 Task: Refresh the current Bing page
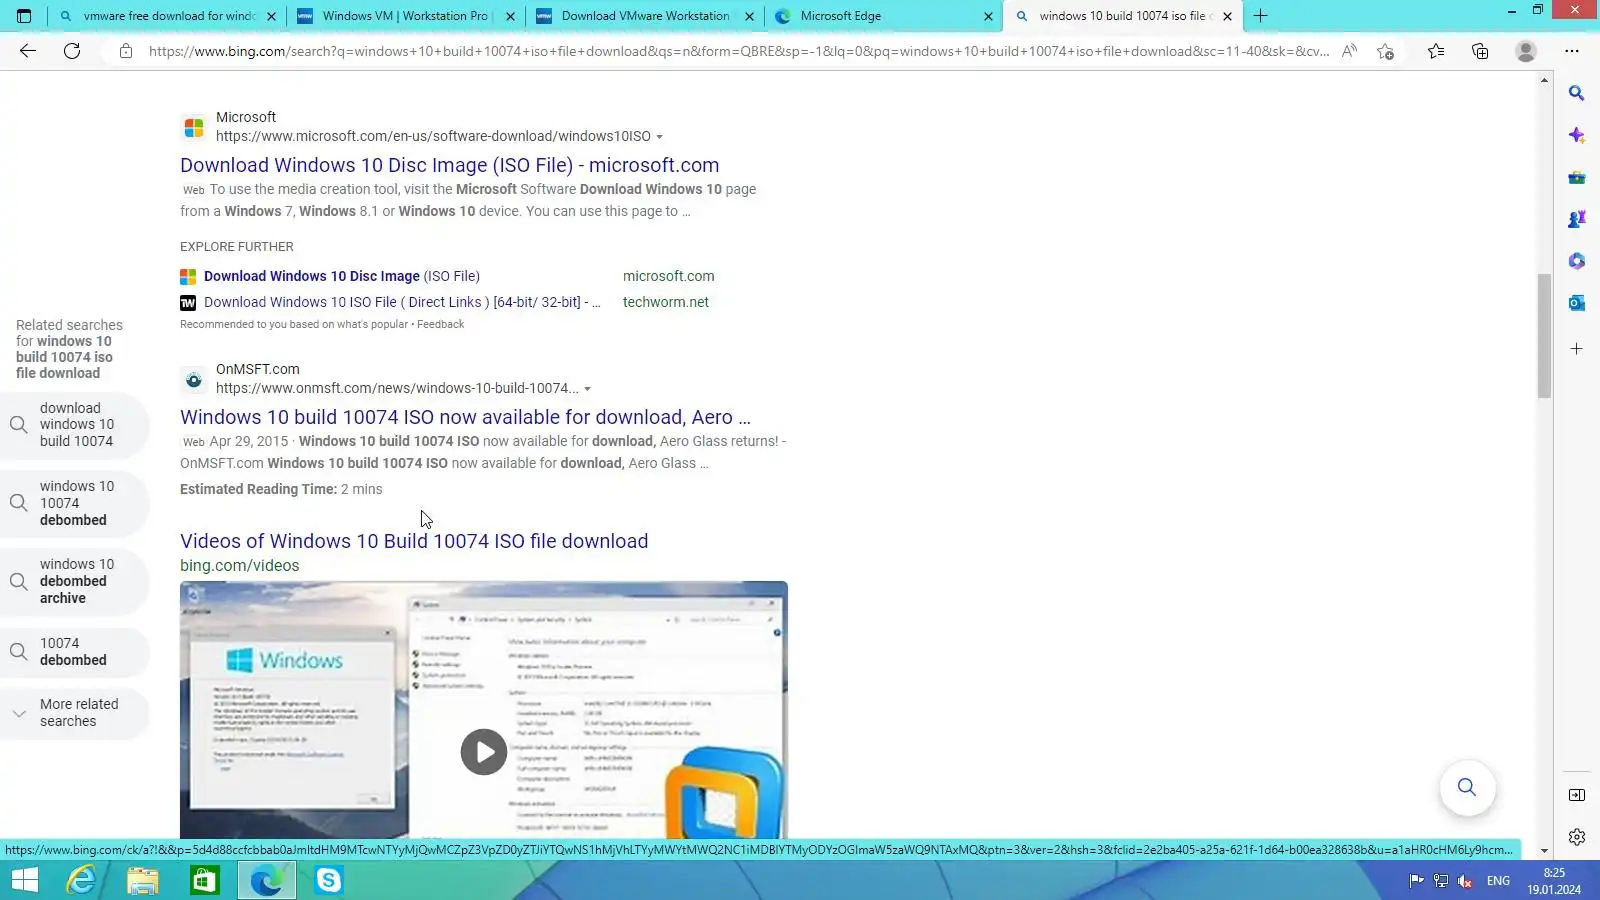72,51
